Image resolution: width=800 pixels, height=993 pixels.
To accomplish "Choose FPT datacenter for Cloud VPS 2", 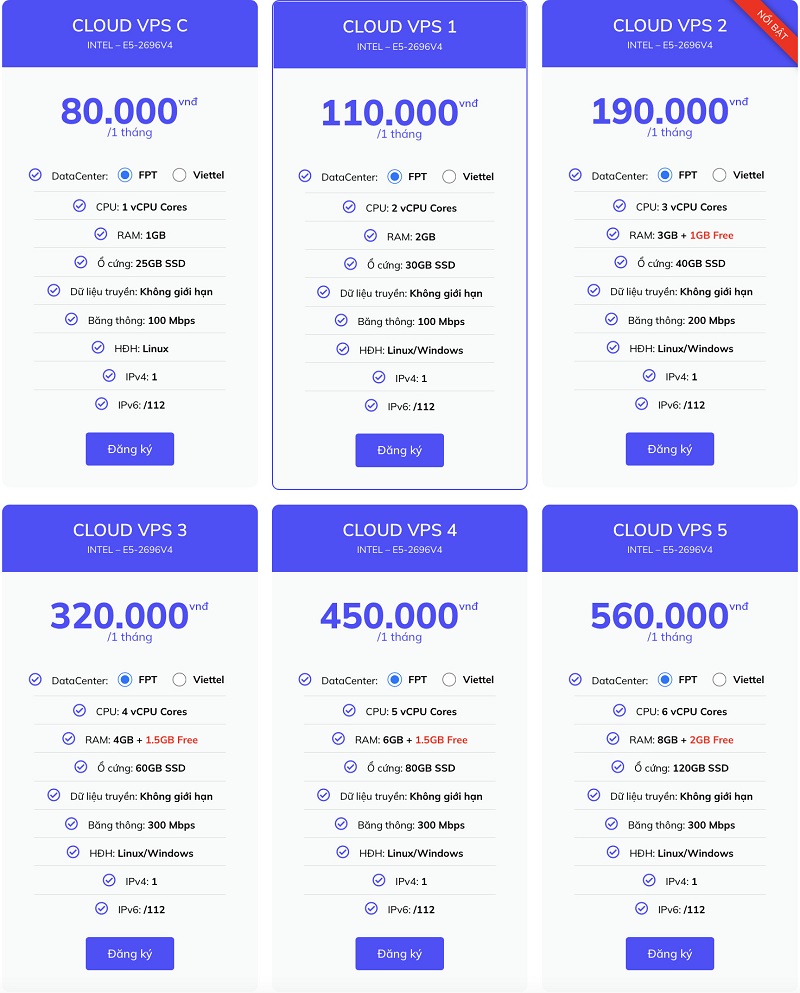I will 664,175.
